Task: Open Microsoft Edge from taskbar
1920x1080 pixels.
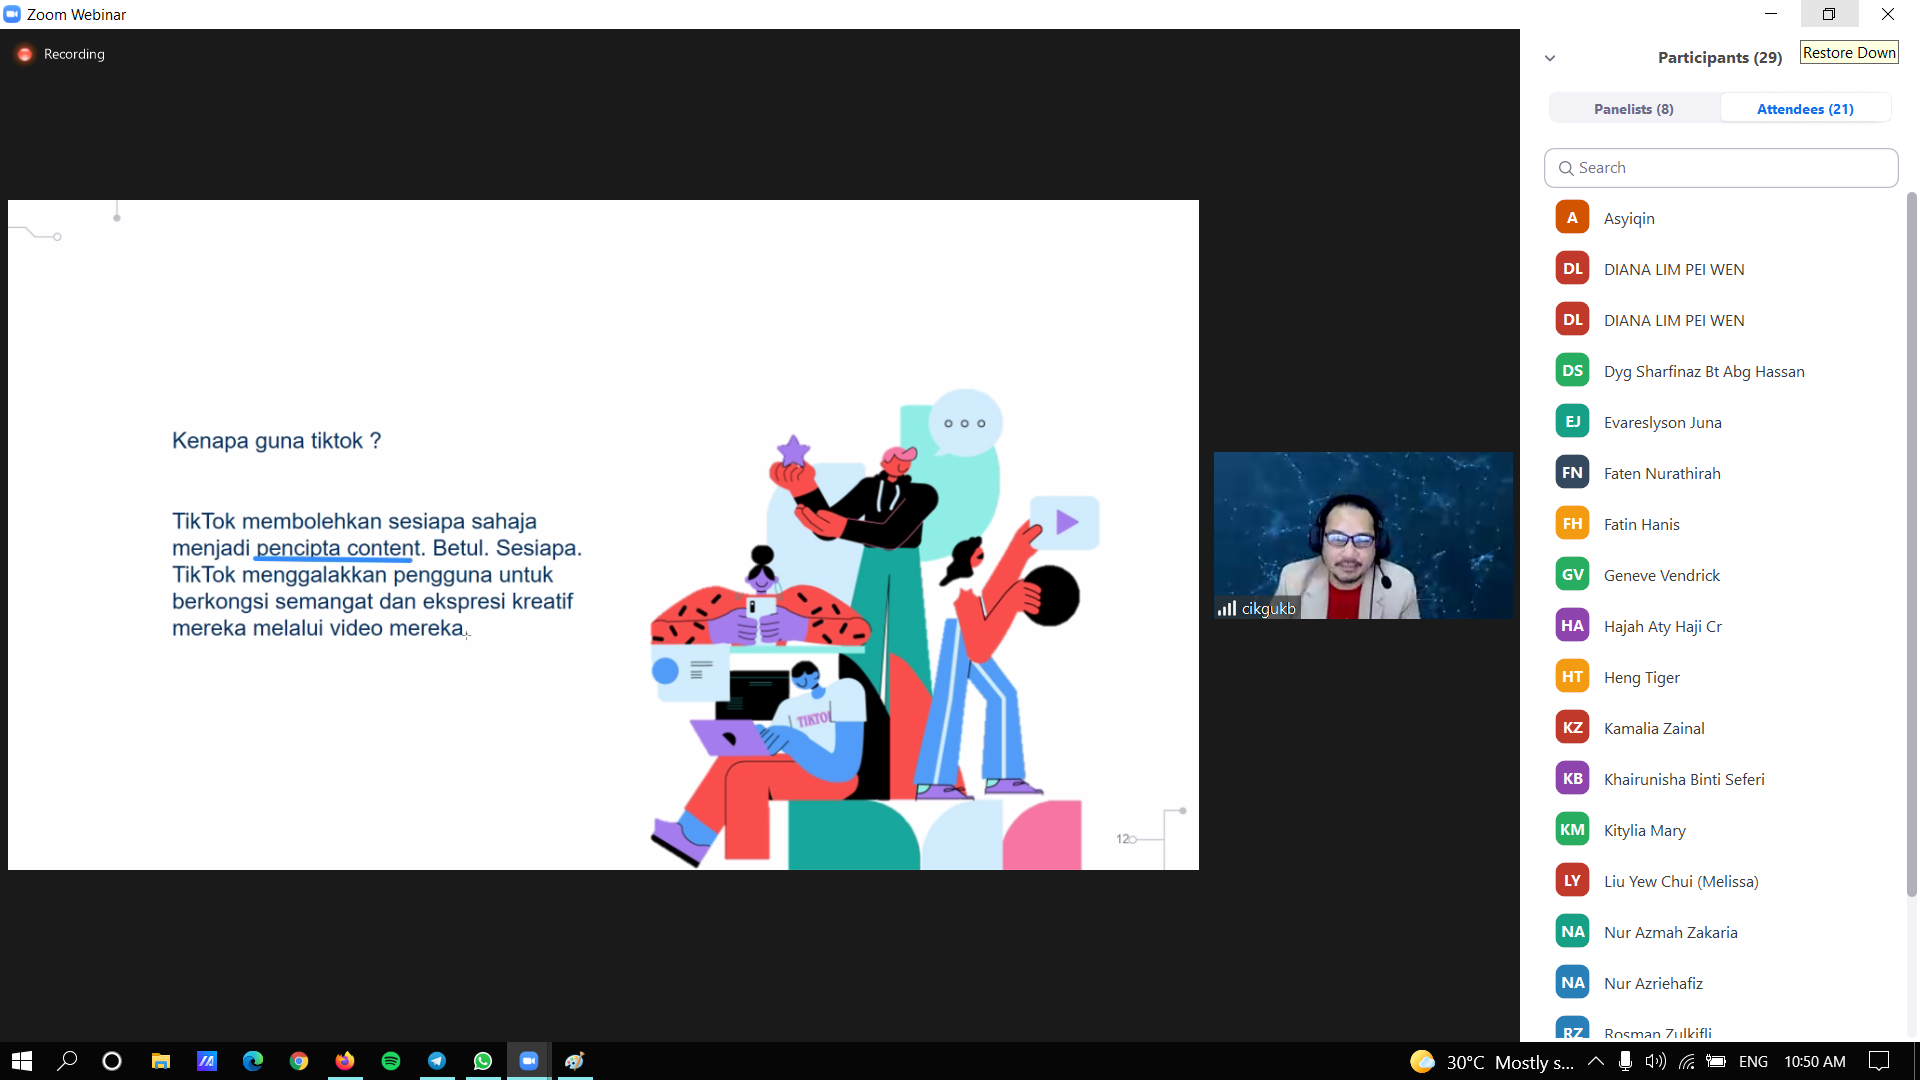Action: click(253, 1061)
